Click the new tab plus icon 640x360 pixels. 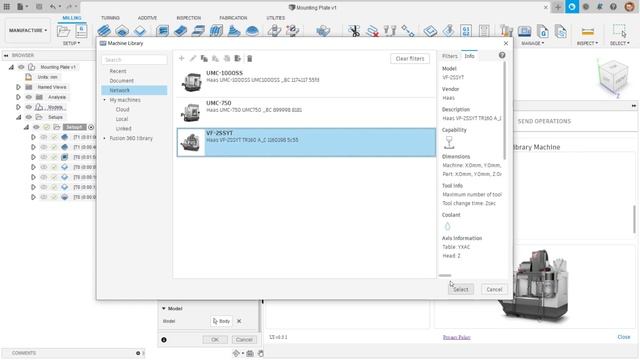tap(558, 7)
